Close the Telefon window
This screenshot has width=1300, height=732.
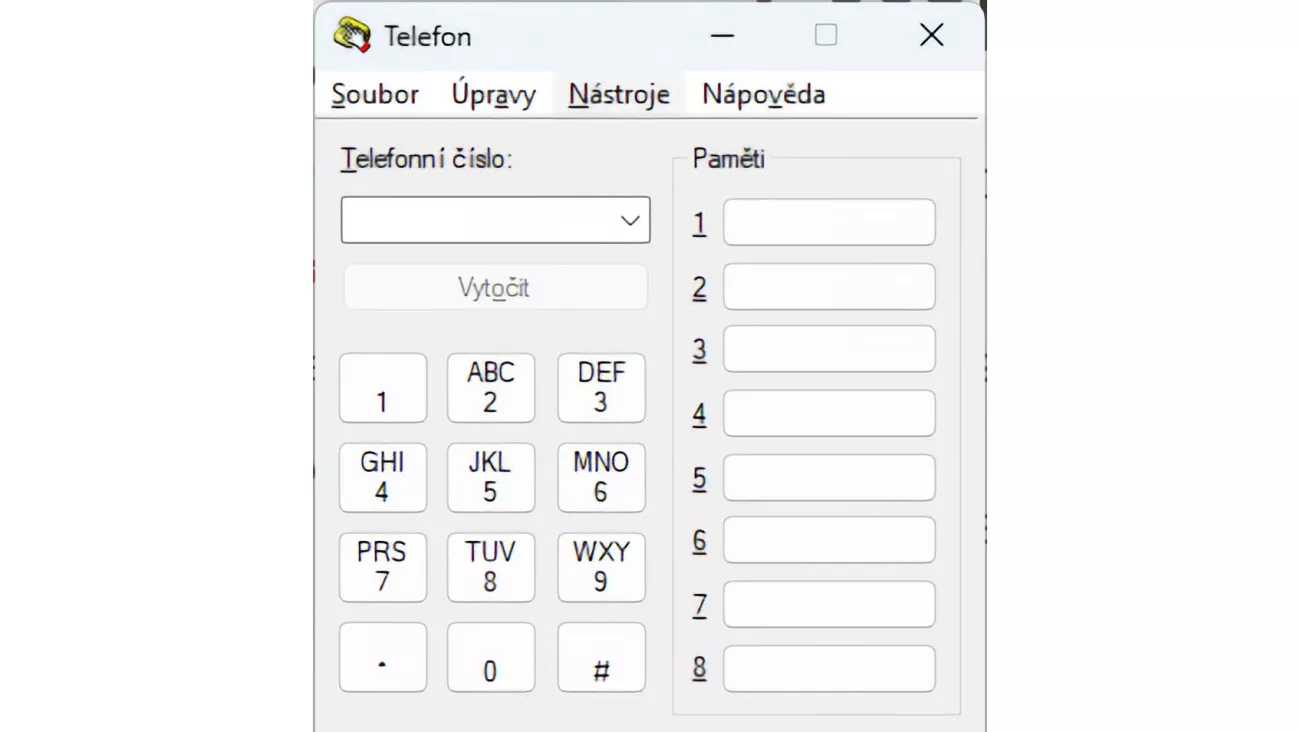[x=931, y=36]
